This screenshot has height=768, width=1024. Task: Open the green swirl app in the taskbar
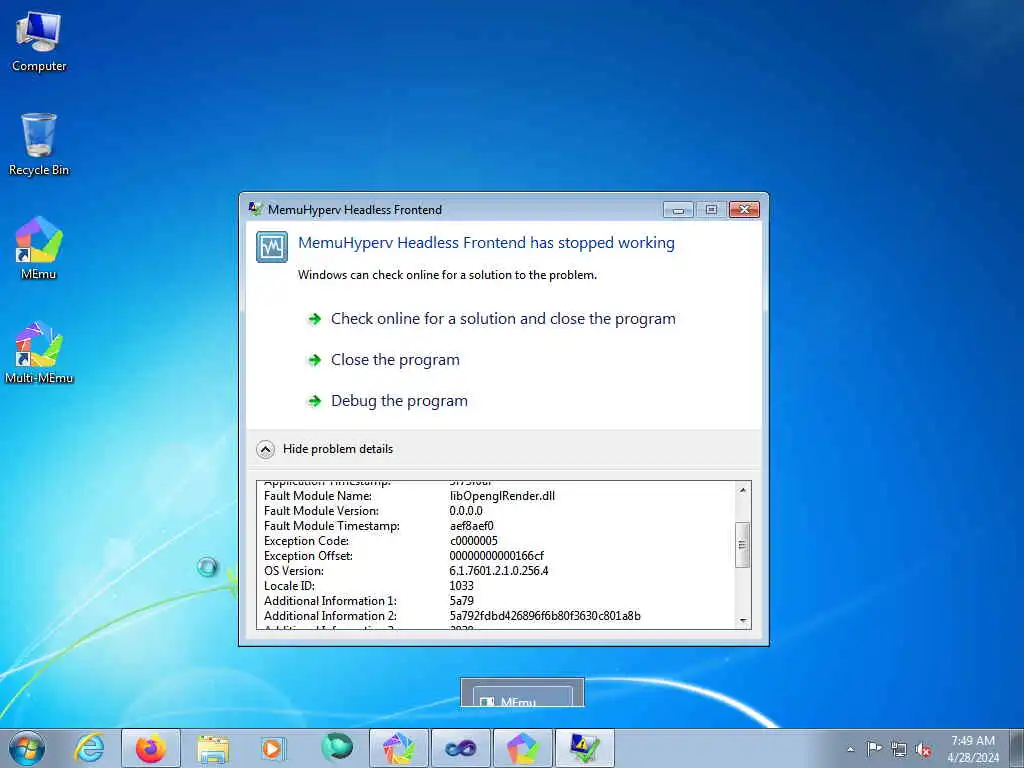(337, 747)
